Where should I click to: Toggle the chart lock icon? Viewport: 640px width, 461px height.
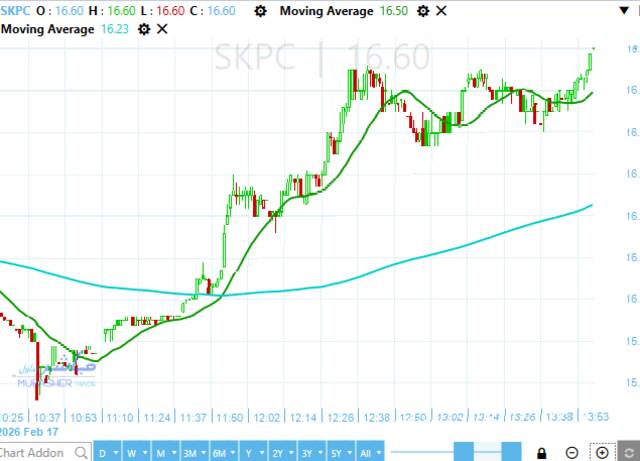tap(541, 453)
